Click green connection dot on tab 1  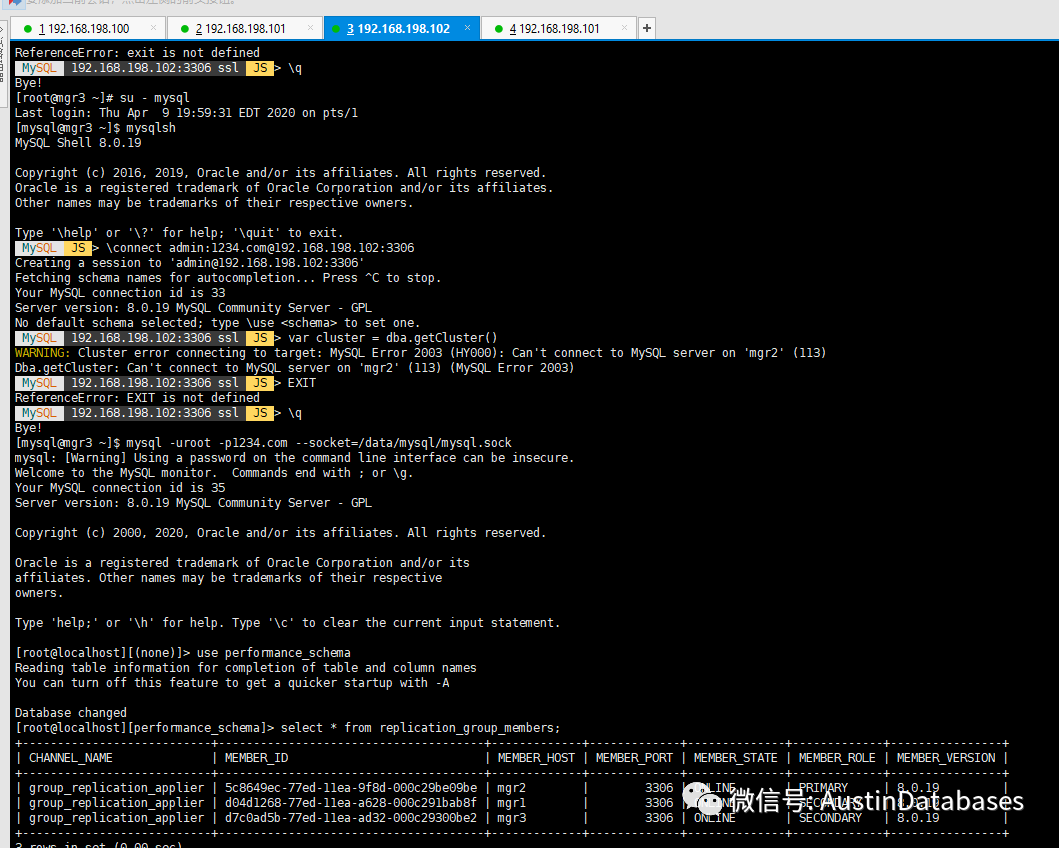pyautogui.click(x=29, y=28)
